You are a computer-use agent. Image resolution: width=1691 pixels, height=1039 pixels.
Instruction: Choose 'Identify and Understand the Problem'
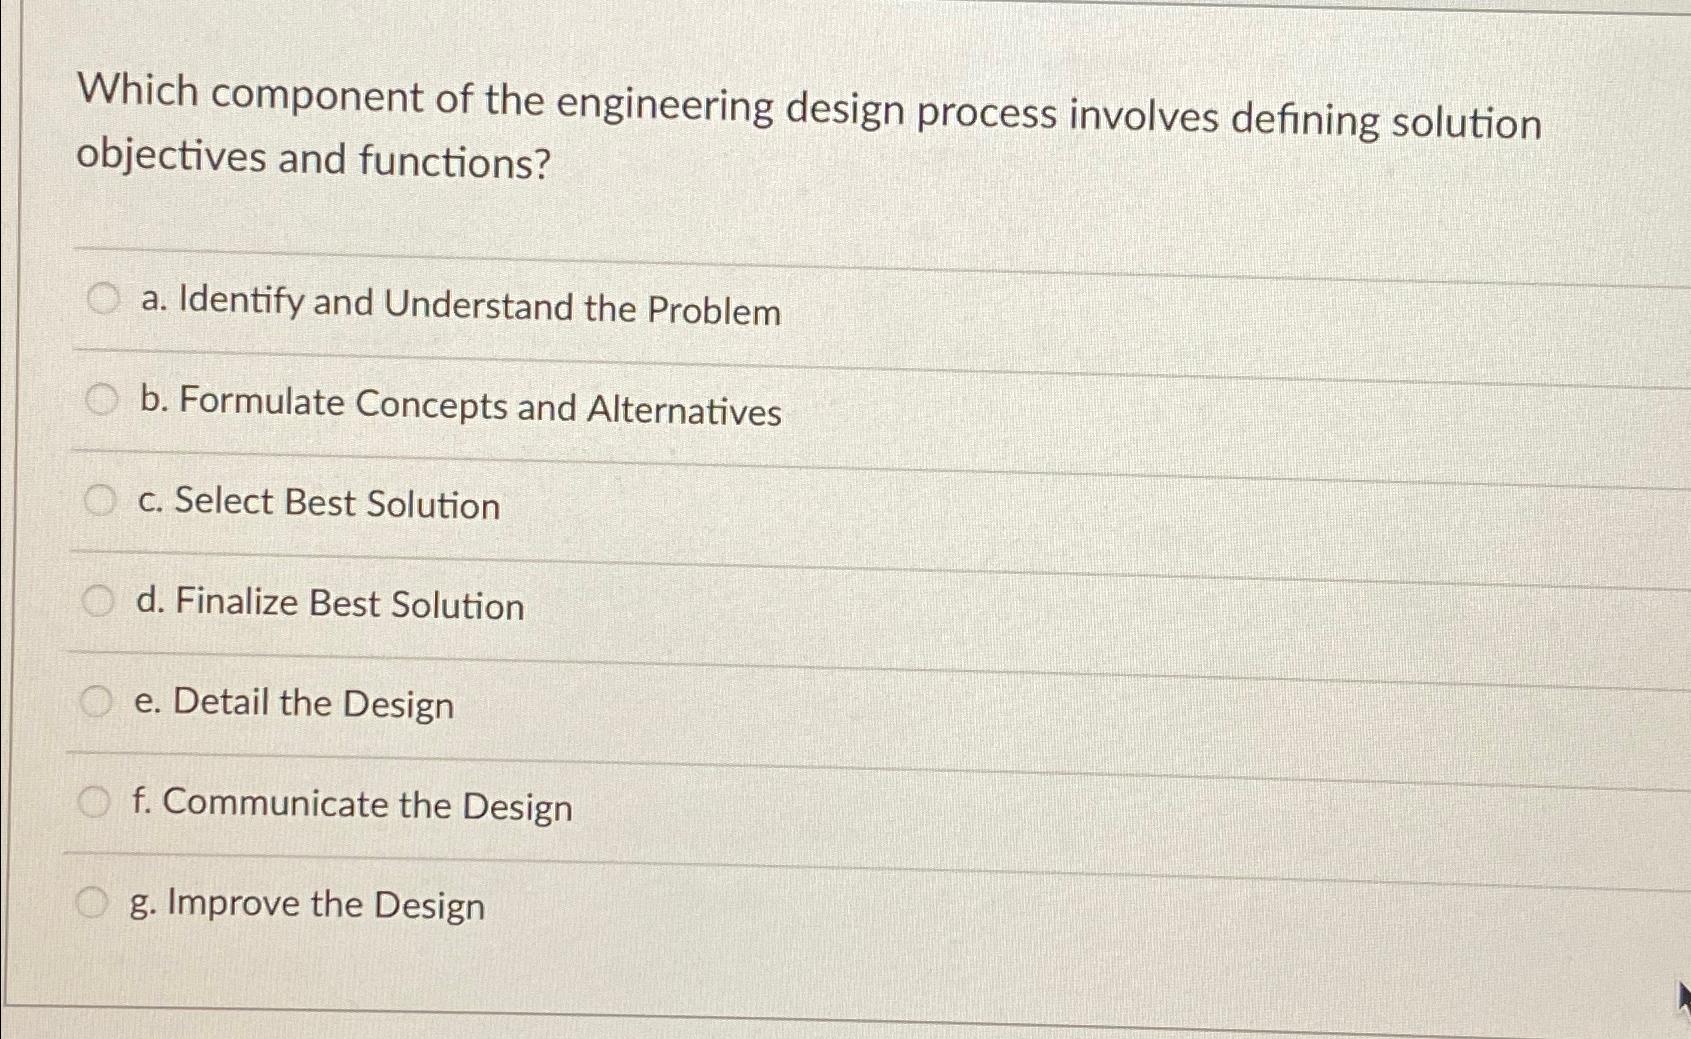(x=460, y=310)
